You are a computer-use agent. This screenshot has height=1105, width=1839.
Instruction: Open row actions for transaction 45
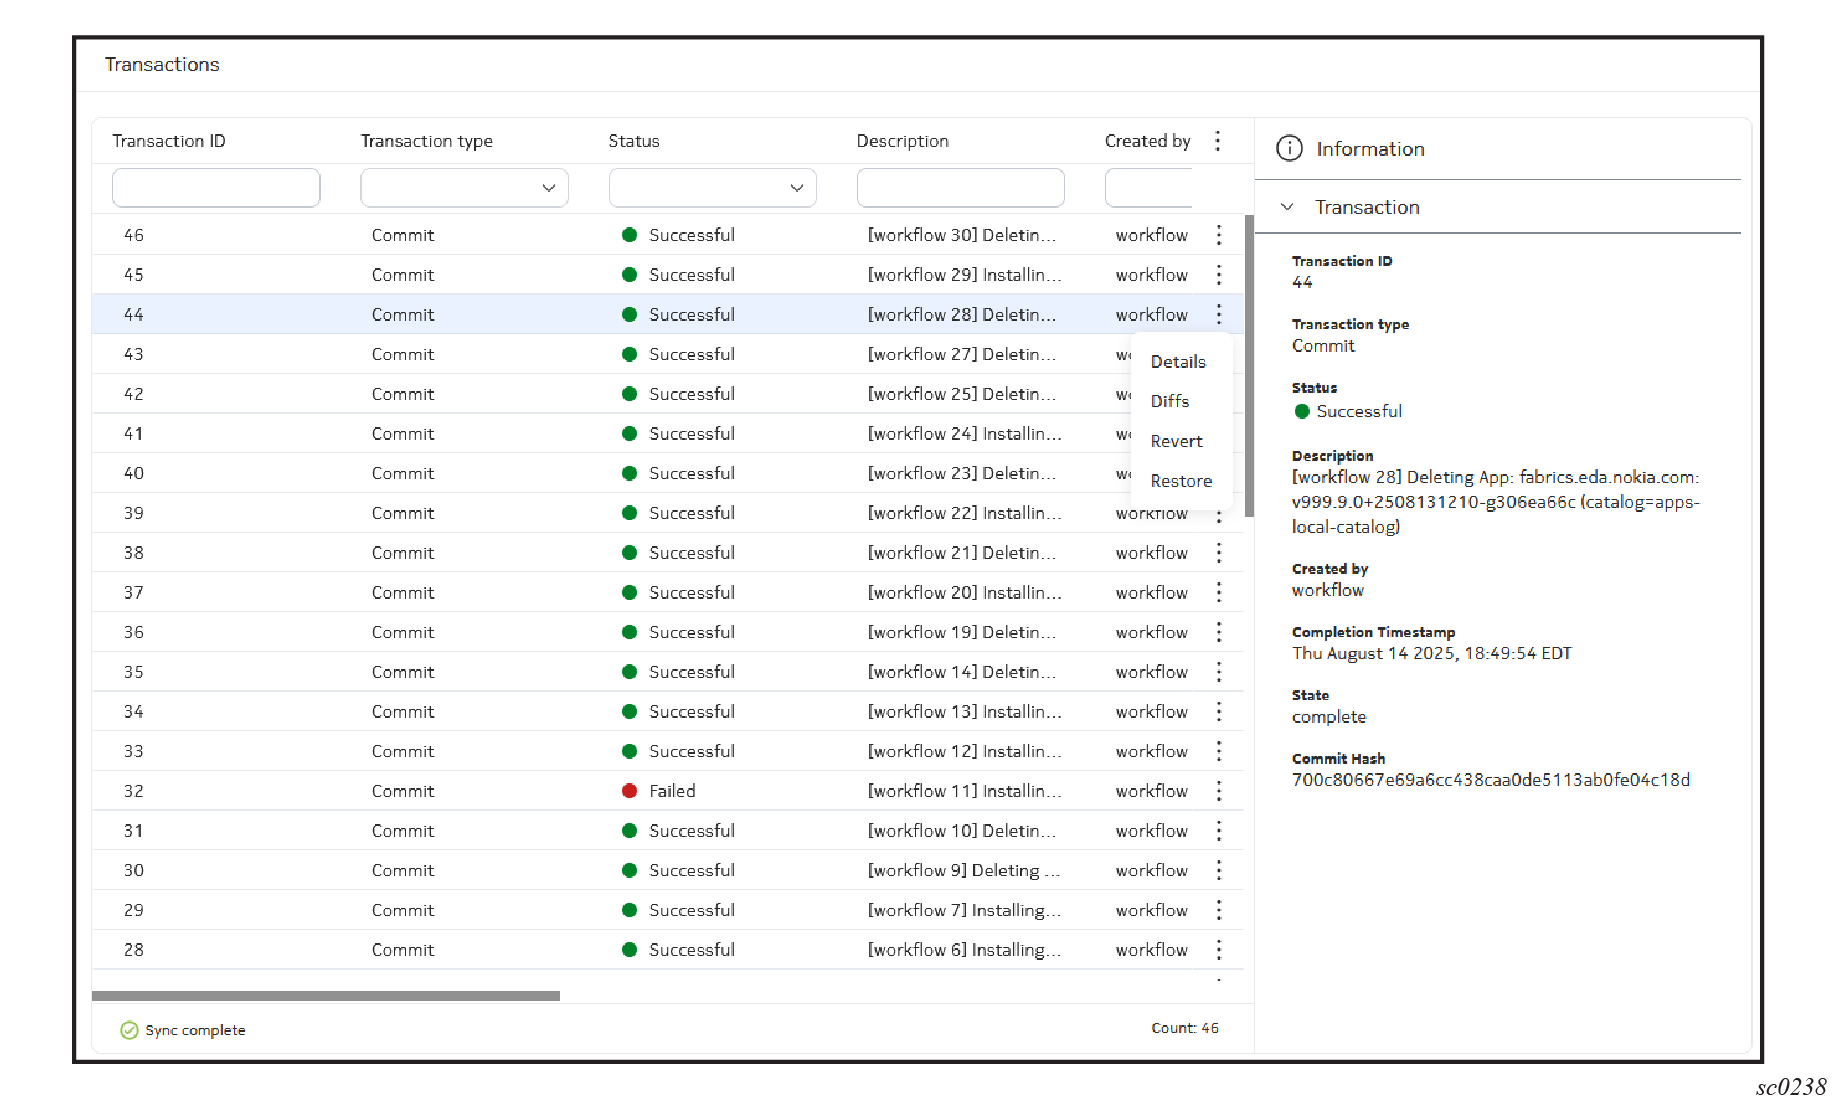click(1218, 275)
